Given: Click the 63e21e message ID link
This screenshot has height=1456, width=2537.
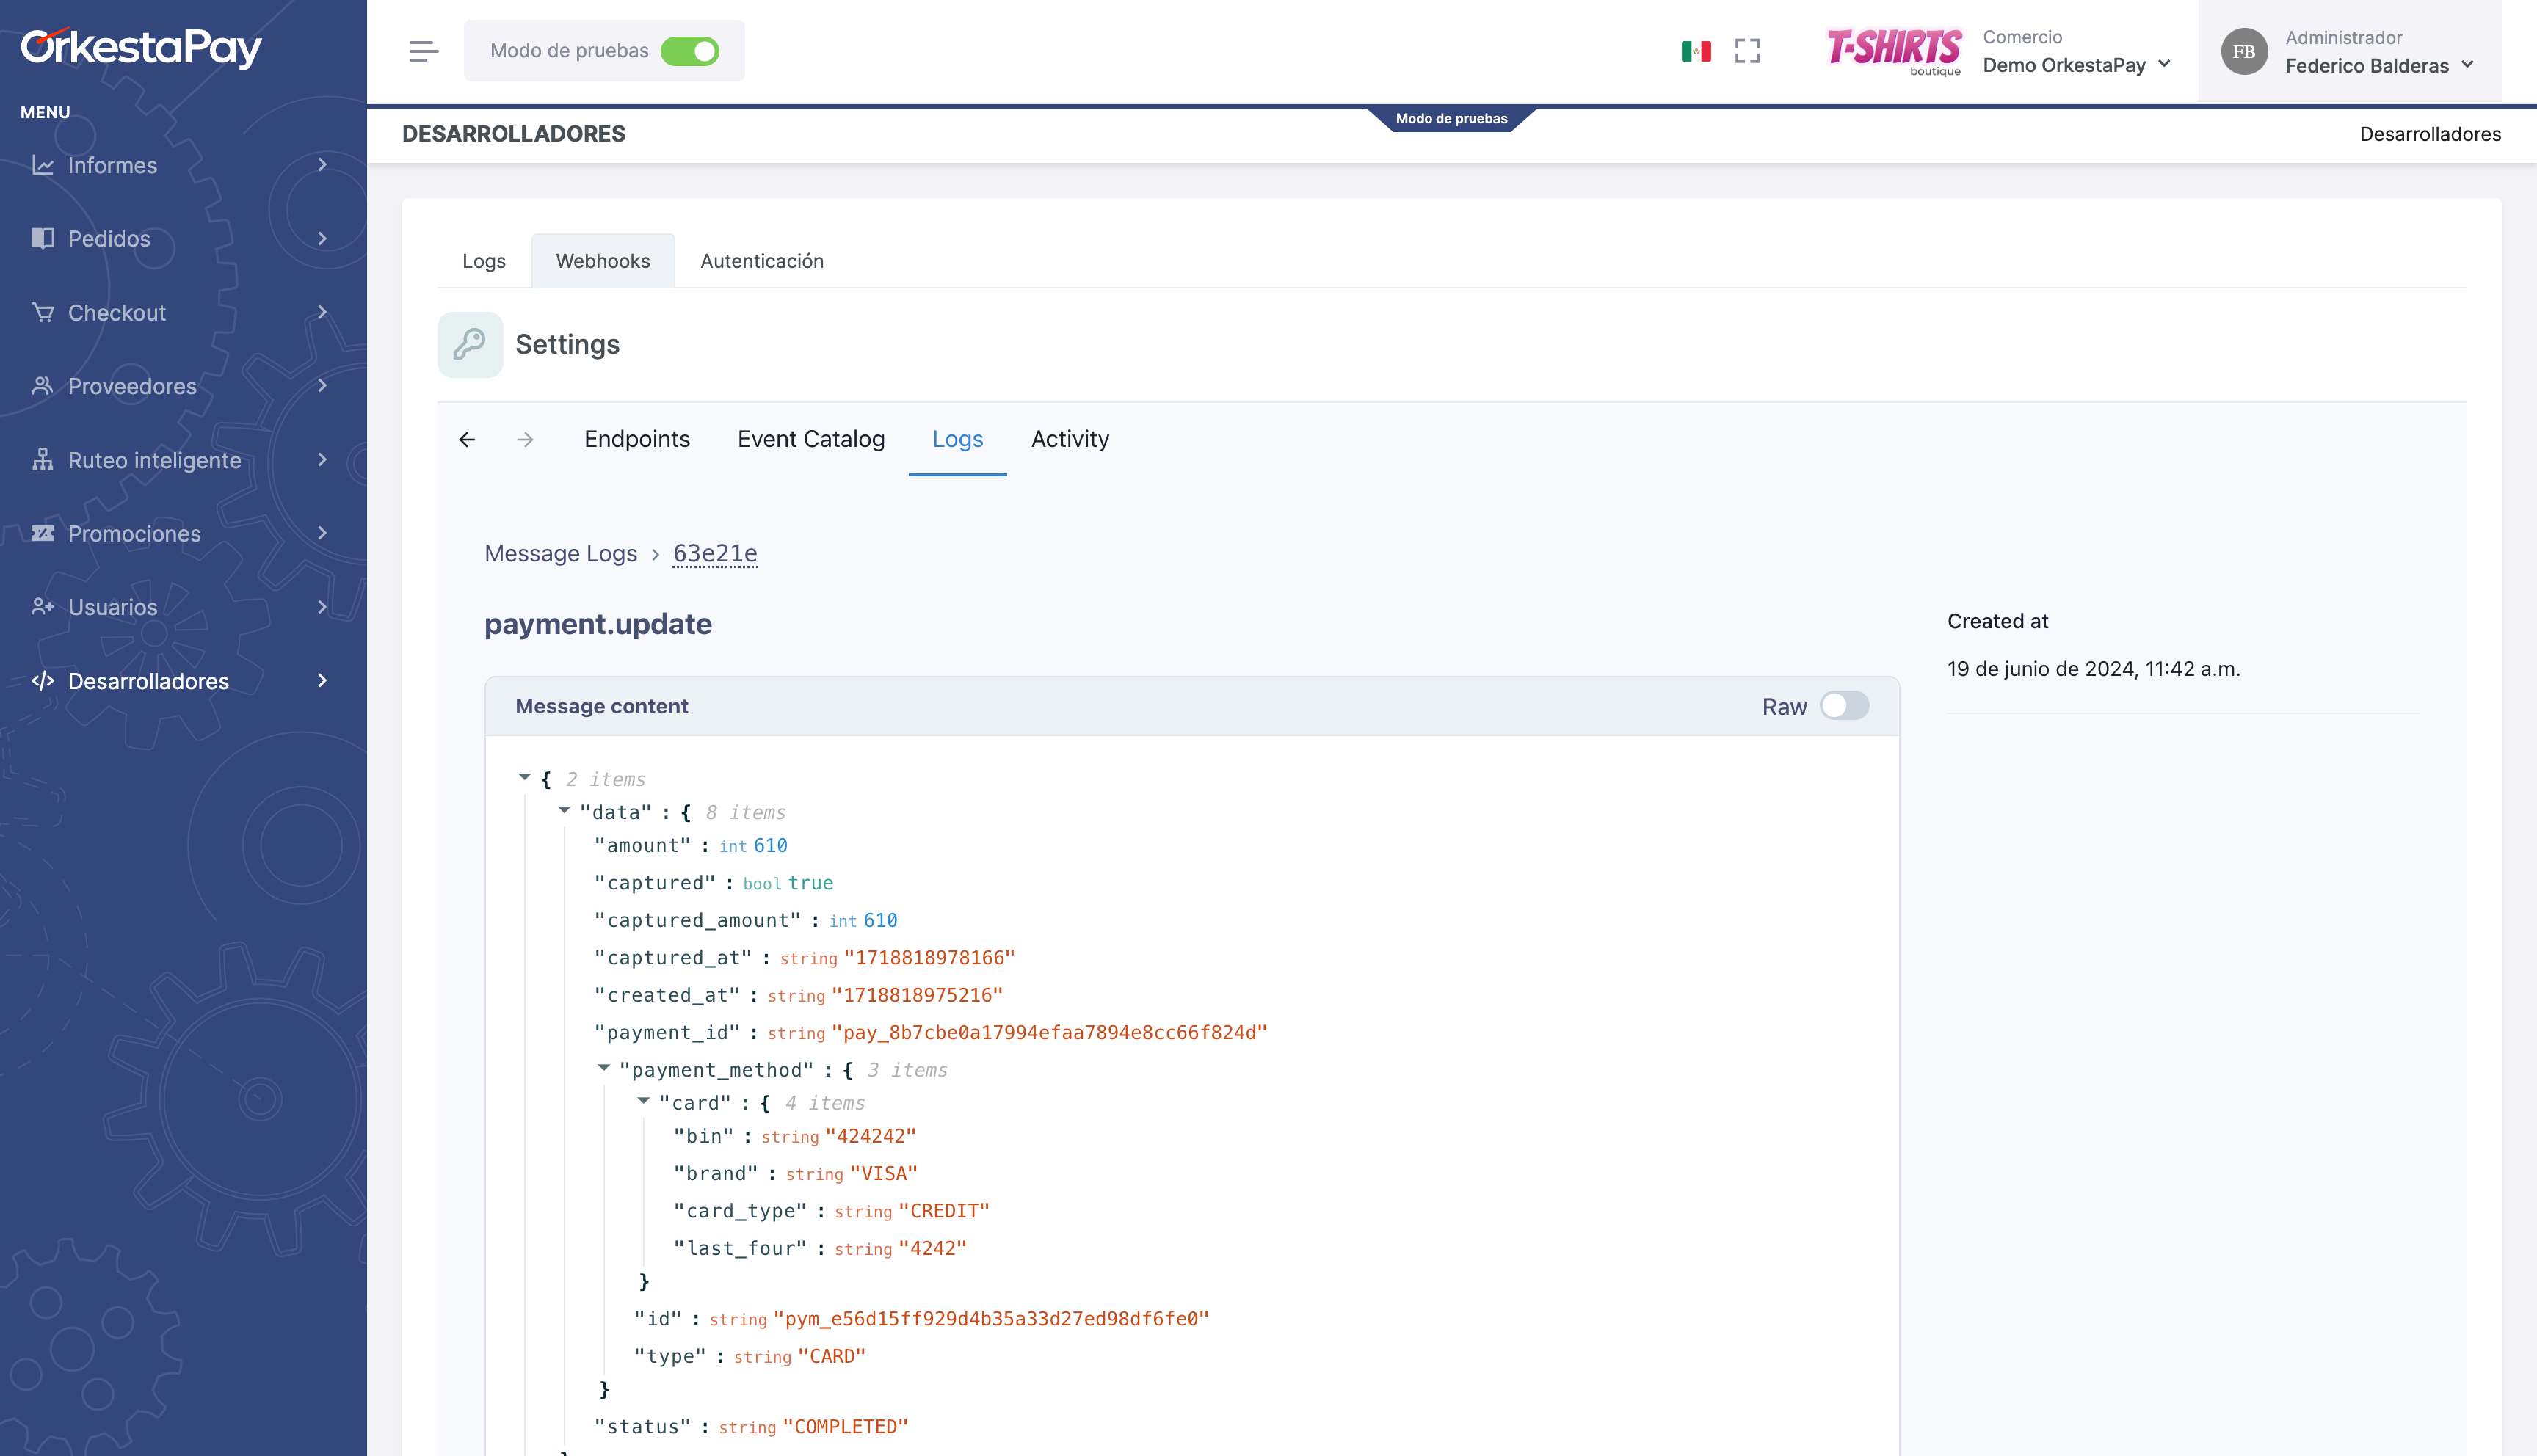Looking at the screenshot, I should pyautogui.click(x=715, y=553).
